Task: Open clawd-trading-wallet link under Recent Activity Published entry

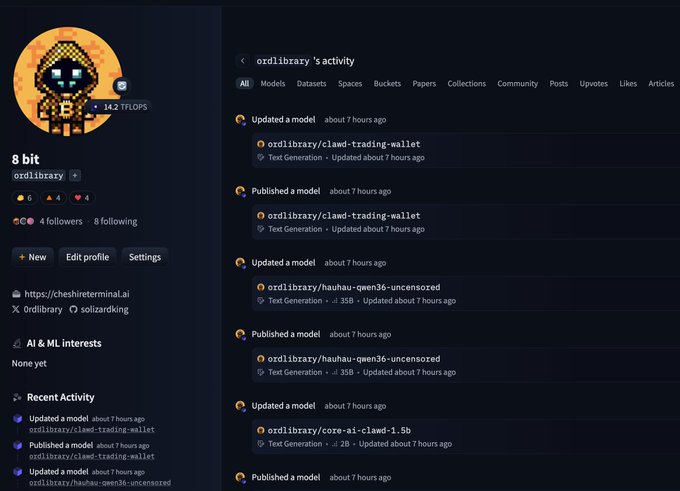Action: point(92,456)
